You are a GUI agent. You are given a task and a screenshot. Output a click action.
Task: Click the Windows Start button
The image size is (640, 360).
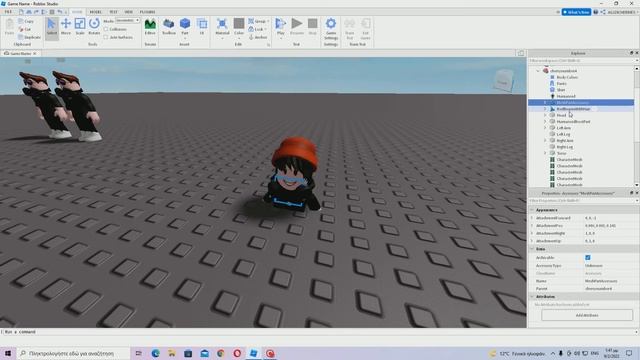(8, 353)
